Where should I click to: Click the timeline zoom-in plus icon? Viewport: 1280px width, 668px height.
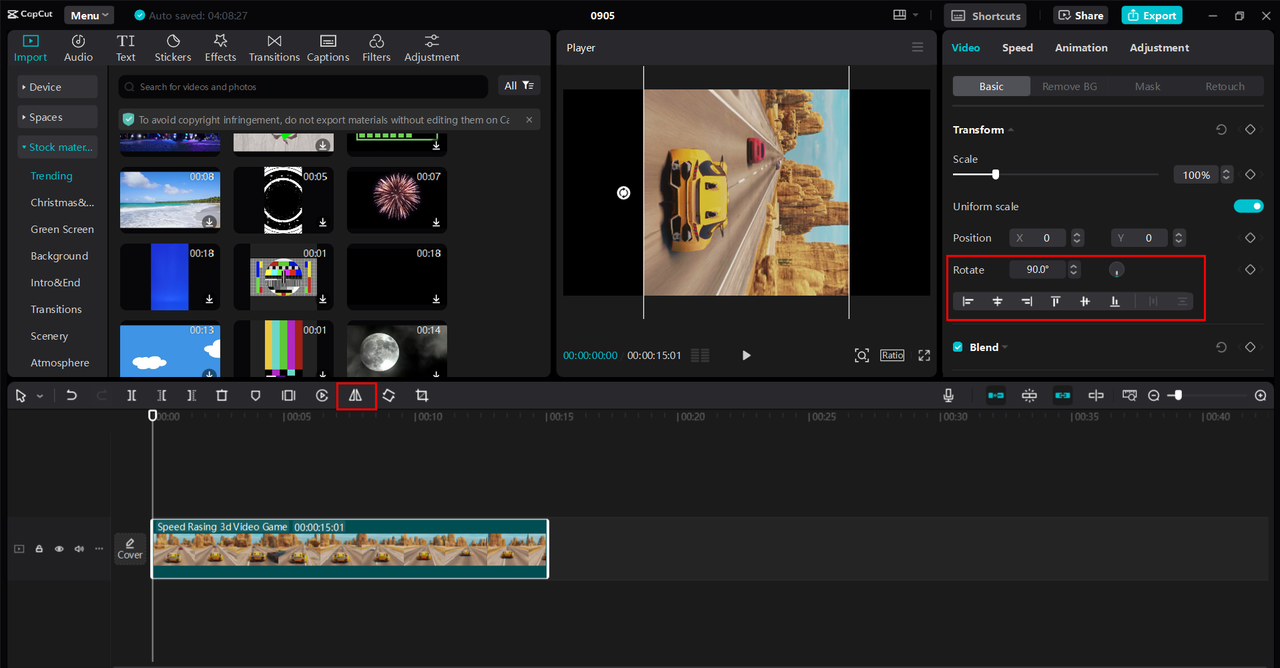1260,396
